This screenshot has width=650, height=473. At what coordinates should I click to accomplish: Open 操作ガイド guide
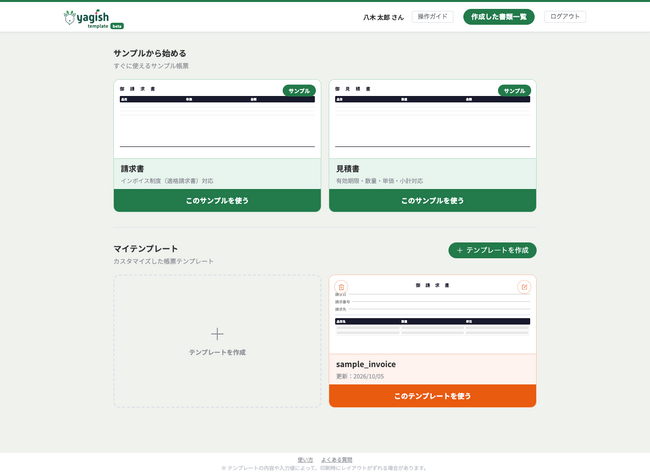point(432,17)
